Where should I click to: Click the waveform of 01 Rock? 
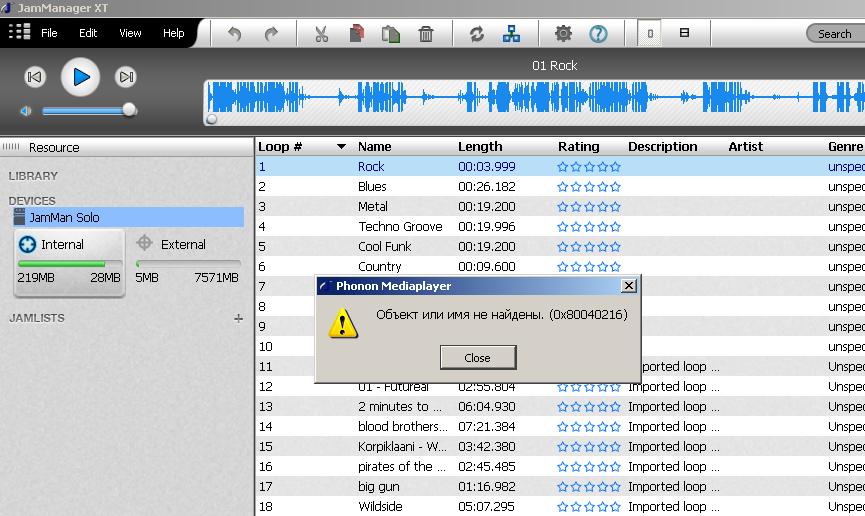pyautogui.click(x=535, y=98)
